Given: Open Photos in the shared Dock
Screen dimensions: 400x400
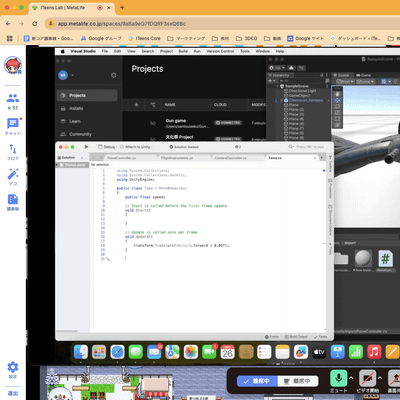Looking at the screenshot, I should coord(191,352).
